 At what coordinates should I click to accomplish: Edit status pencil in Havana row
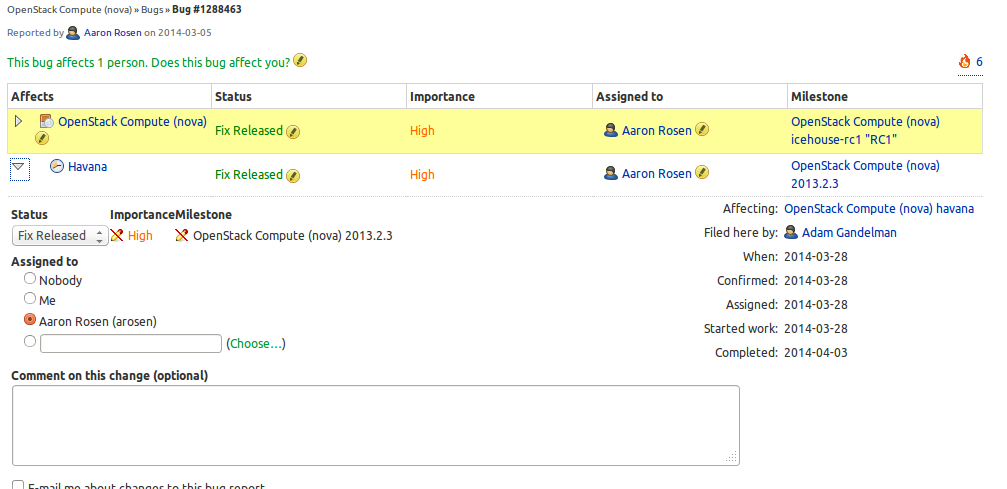(293, 175)
